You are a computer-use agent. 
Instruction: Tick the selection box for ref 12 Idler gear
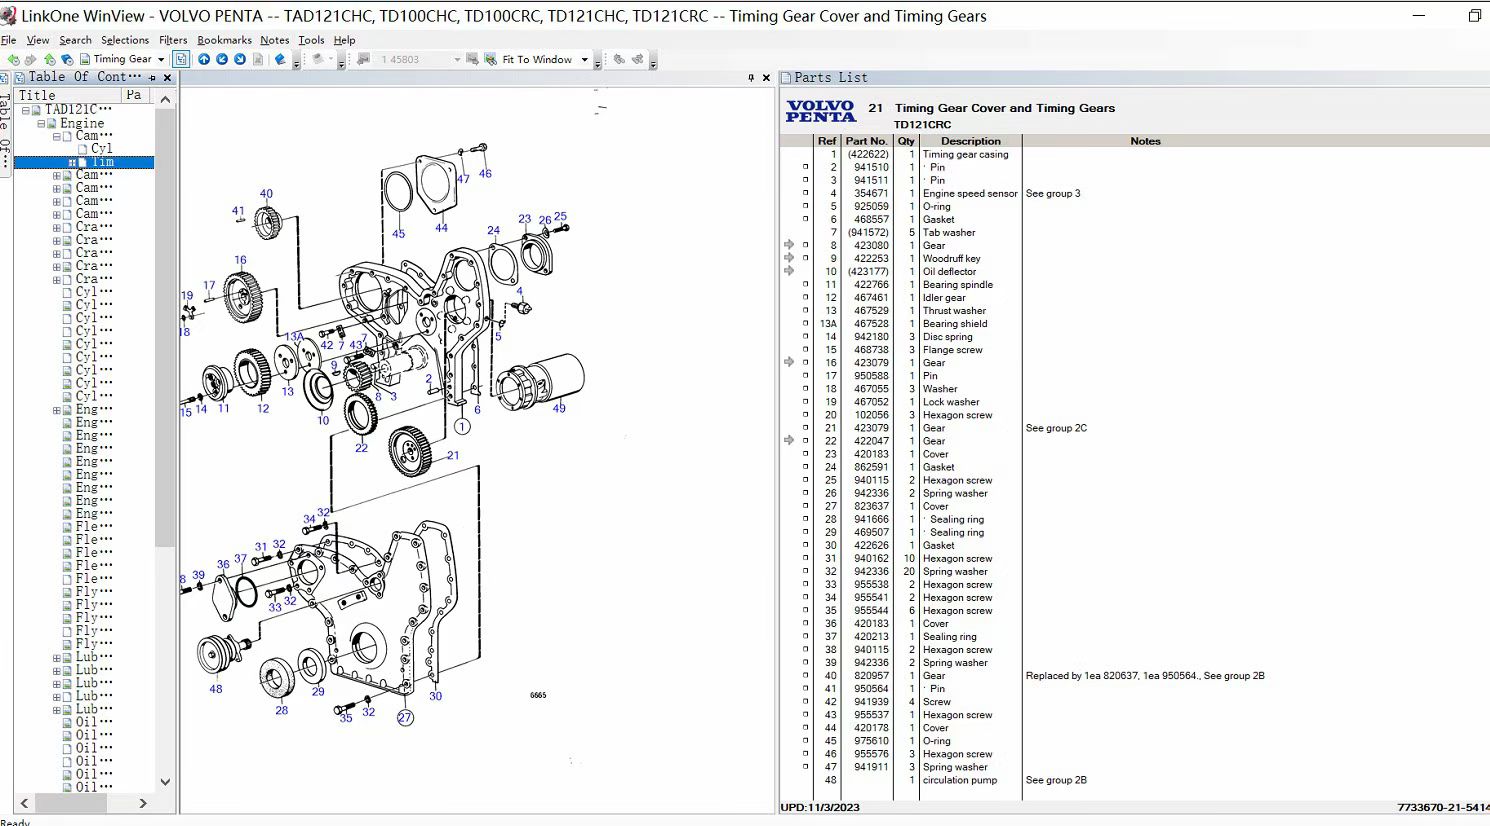click(805, 298)
